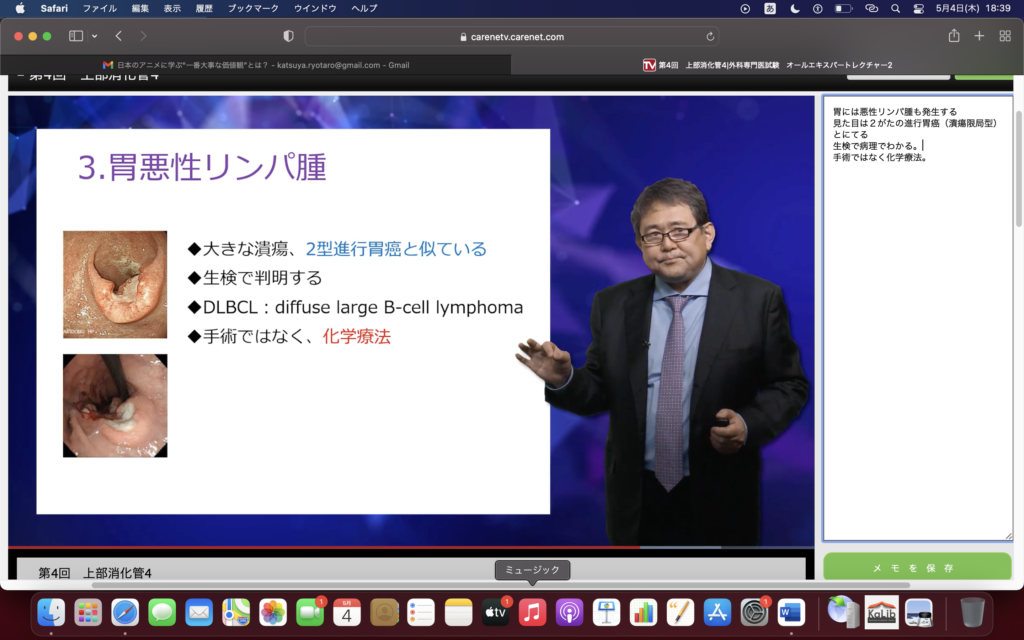Image resolution: width=1024 pixels, height=640 pixels.
Task: Open a new tab with plus icon
Action: (x=979, y=36)
